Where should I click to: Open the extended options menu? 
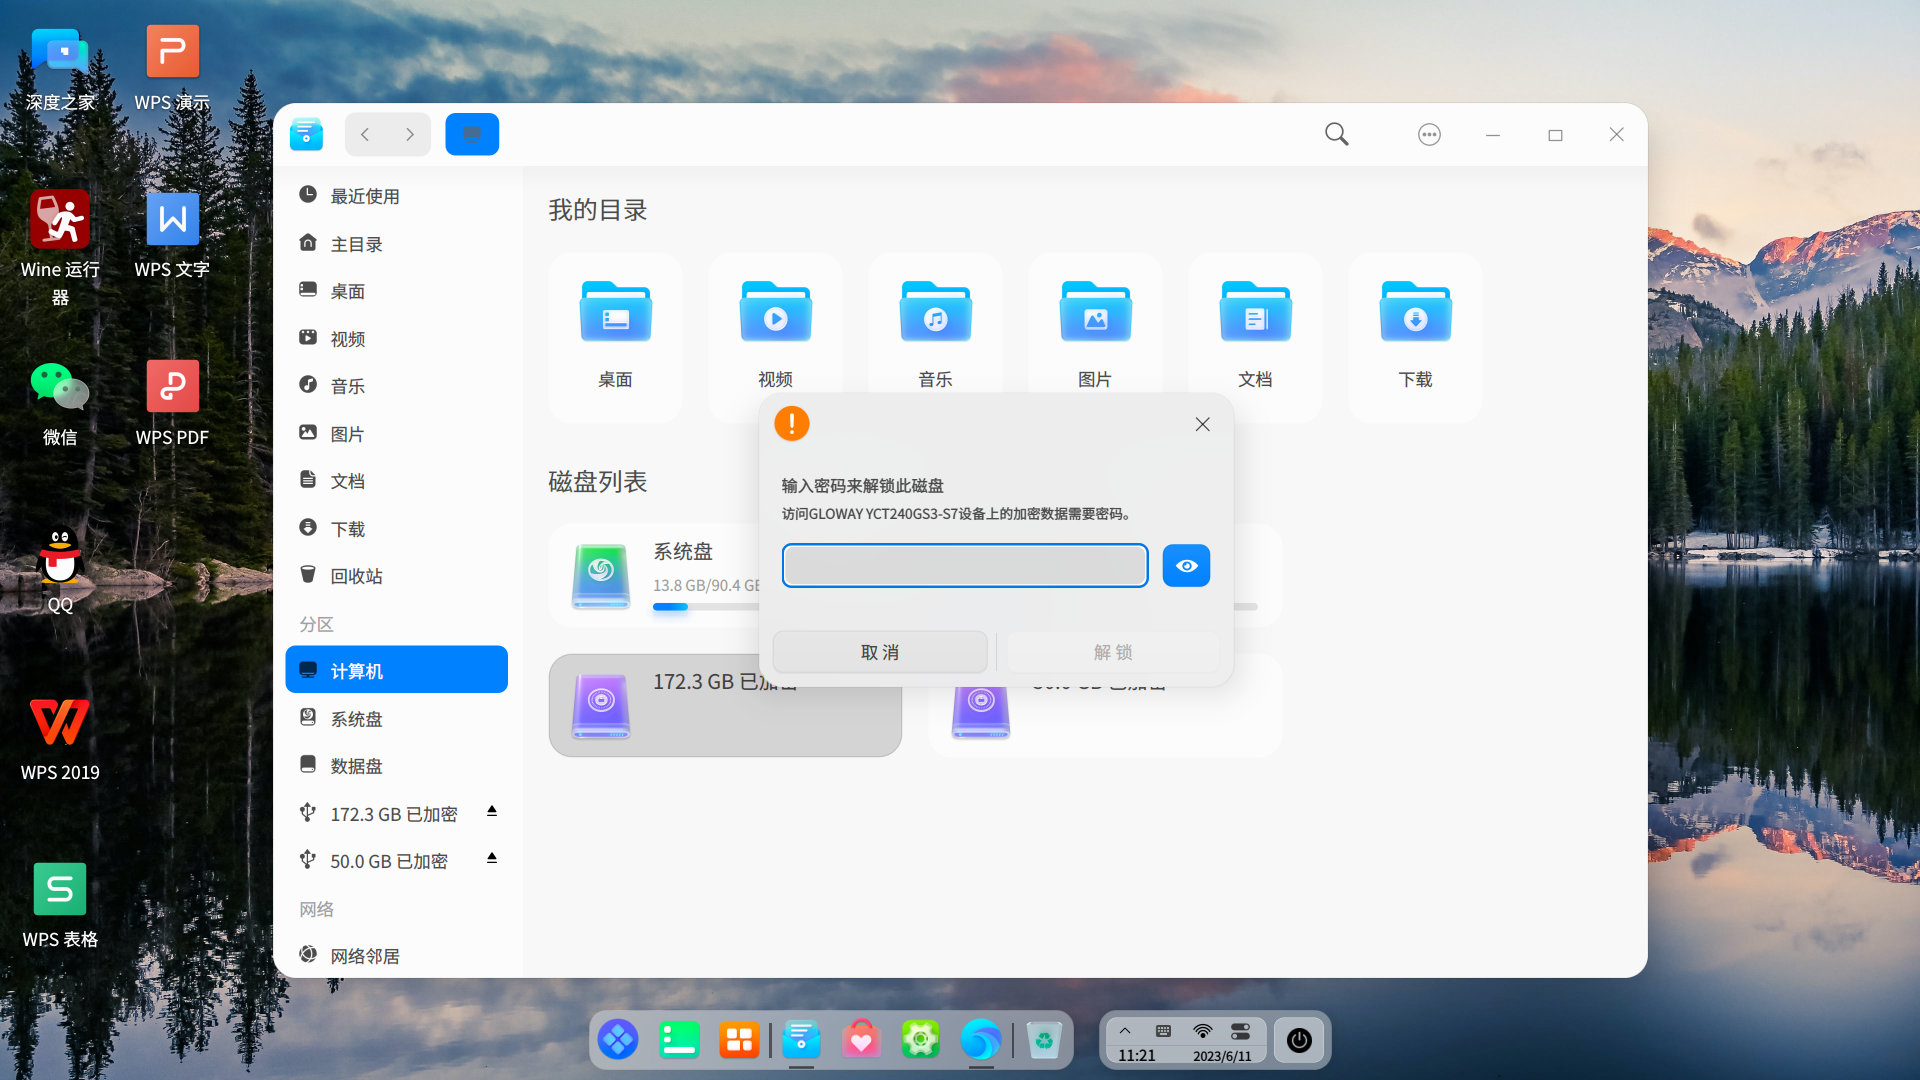point(1429,133)
